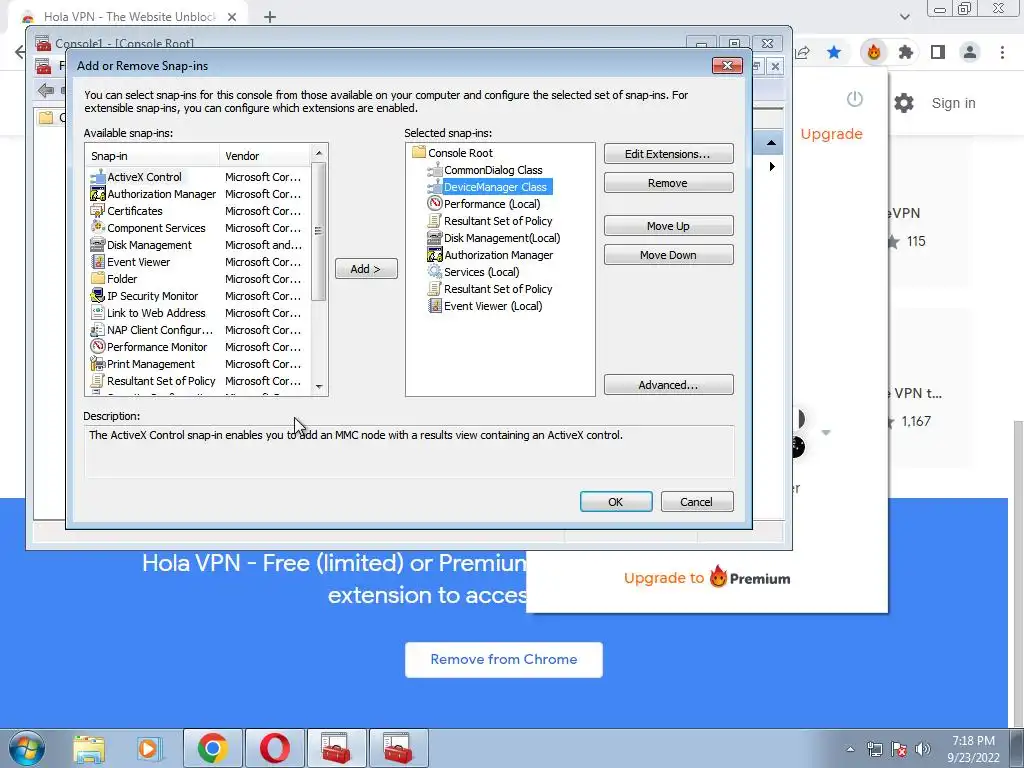Open Chrome tab search dropdown arrow
Viewport: 1024px width, 768px height.
904,17
